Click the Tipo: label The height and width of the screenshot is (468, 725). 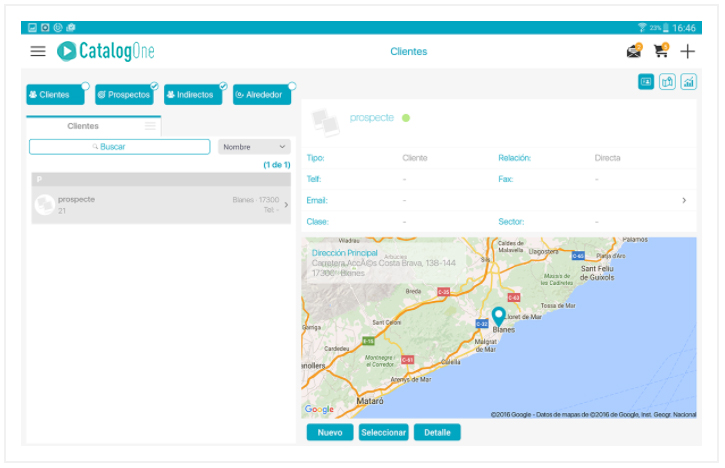[315, 158]
